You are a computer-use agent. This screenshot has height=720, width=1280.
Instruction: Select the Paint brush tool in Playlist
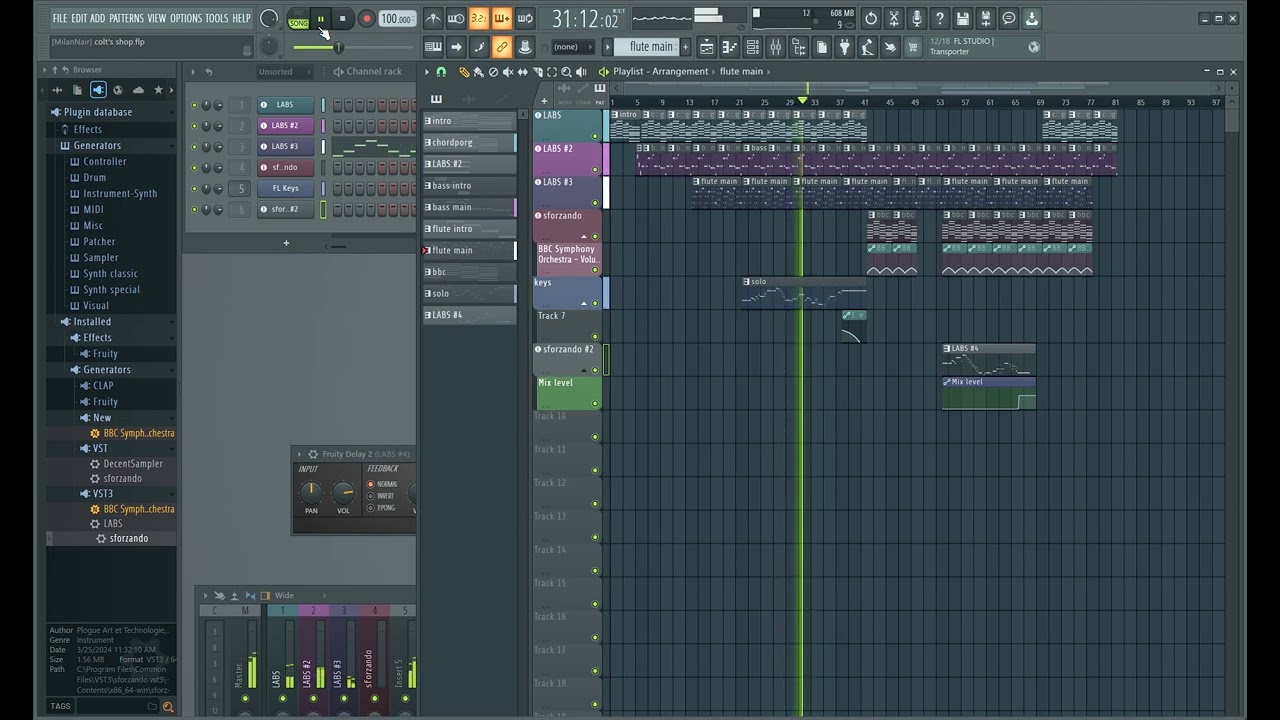[478, 72]
